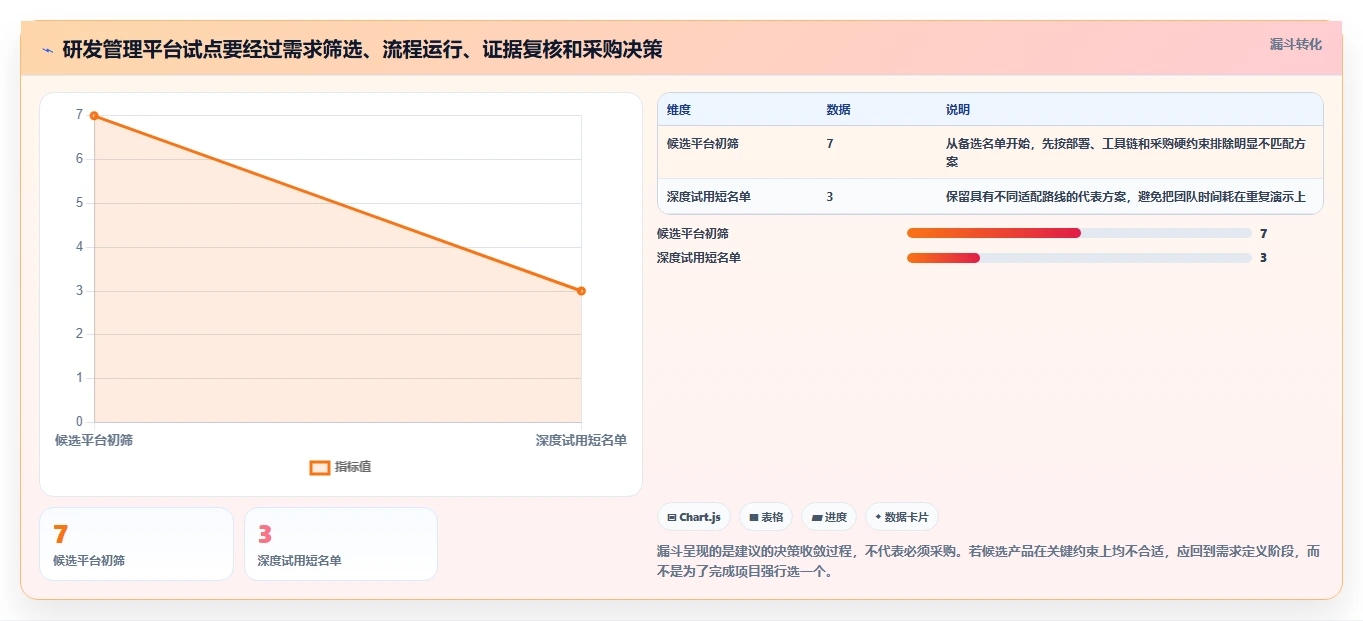
Task: Click the 深度试用短名单 x-axis label
Action: (581, 440)
